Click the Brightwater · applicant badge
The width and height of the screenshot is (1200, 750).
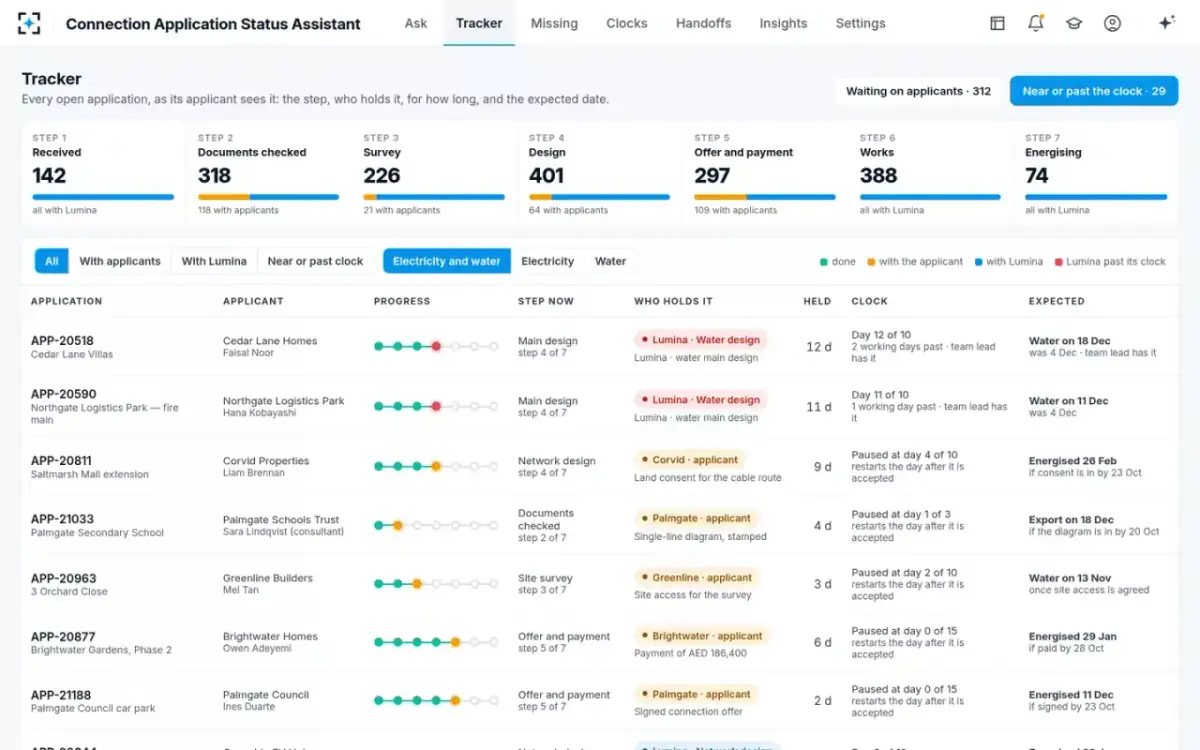pos(702,636)
